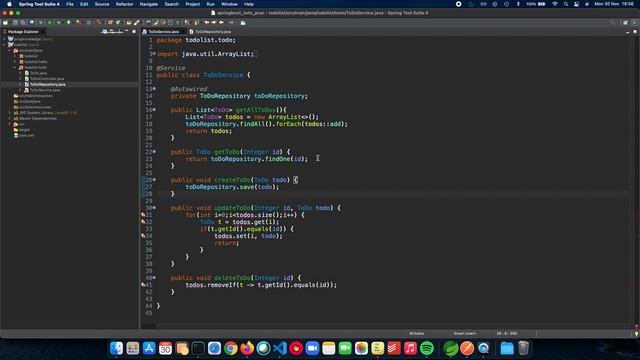
Task: Click the error marker on line 31
Action: (143, 215)
